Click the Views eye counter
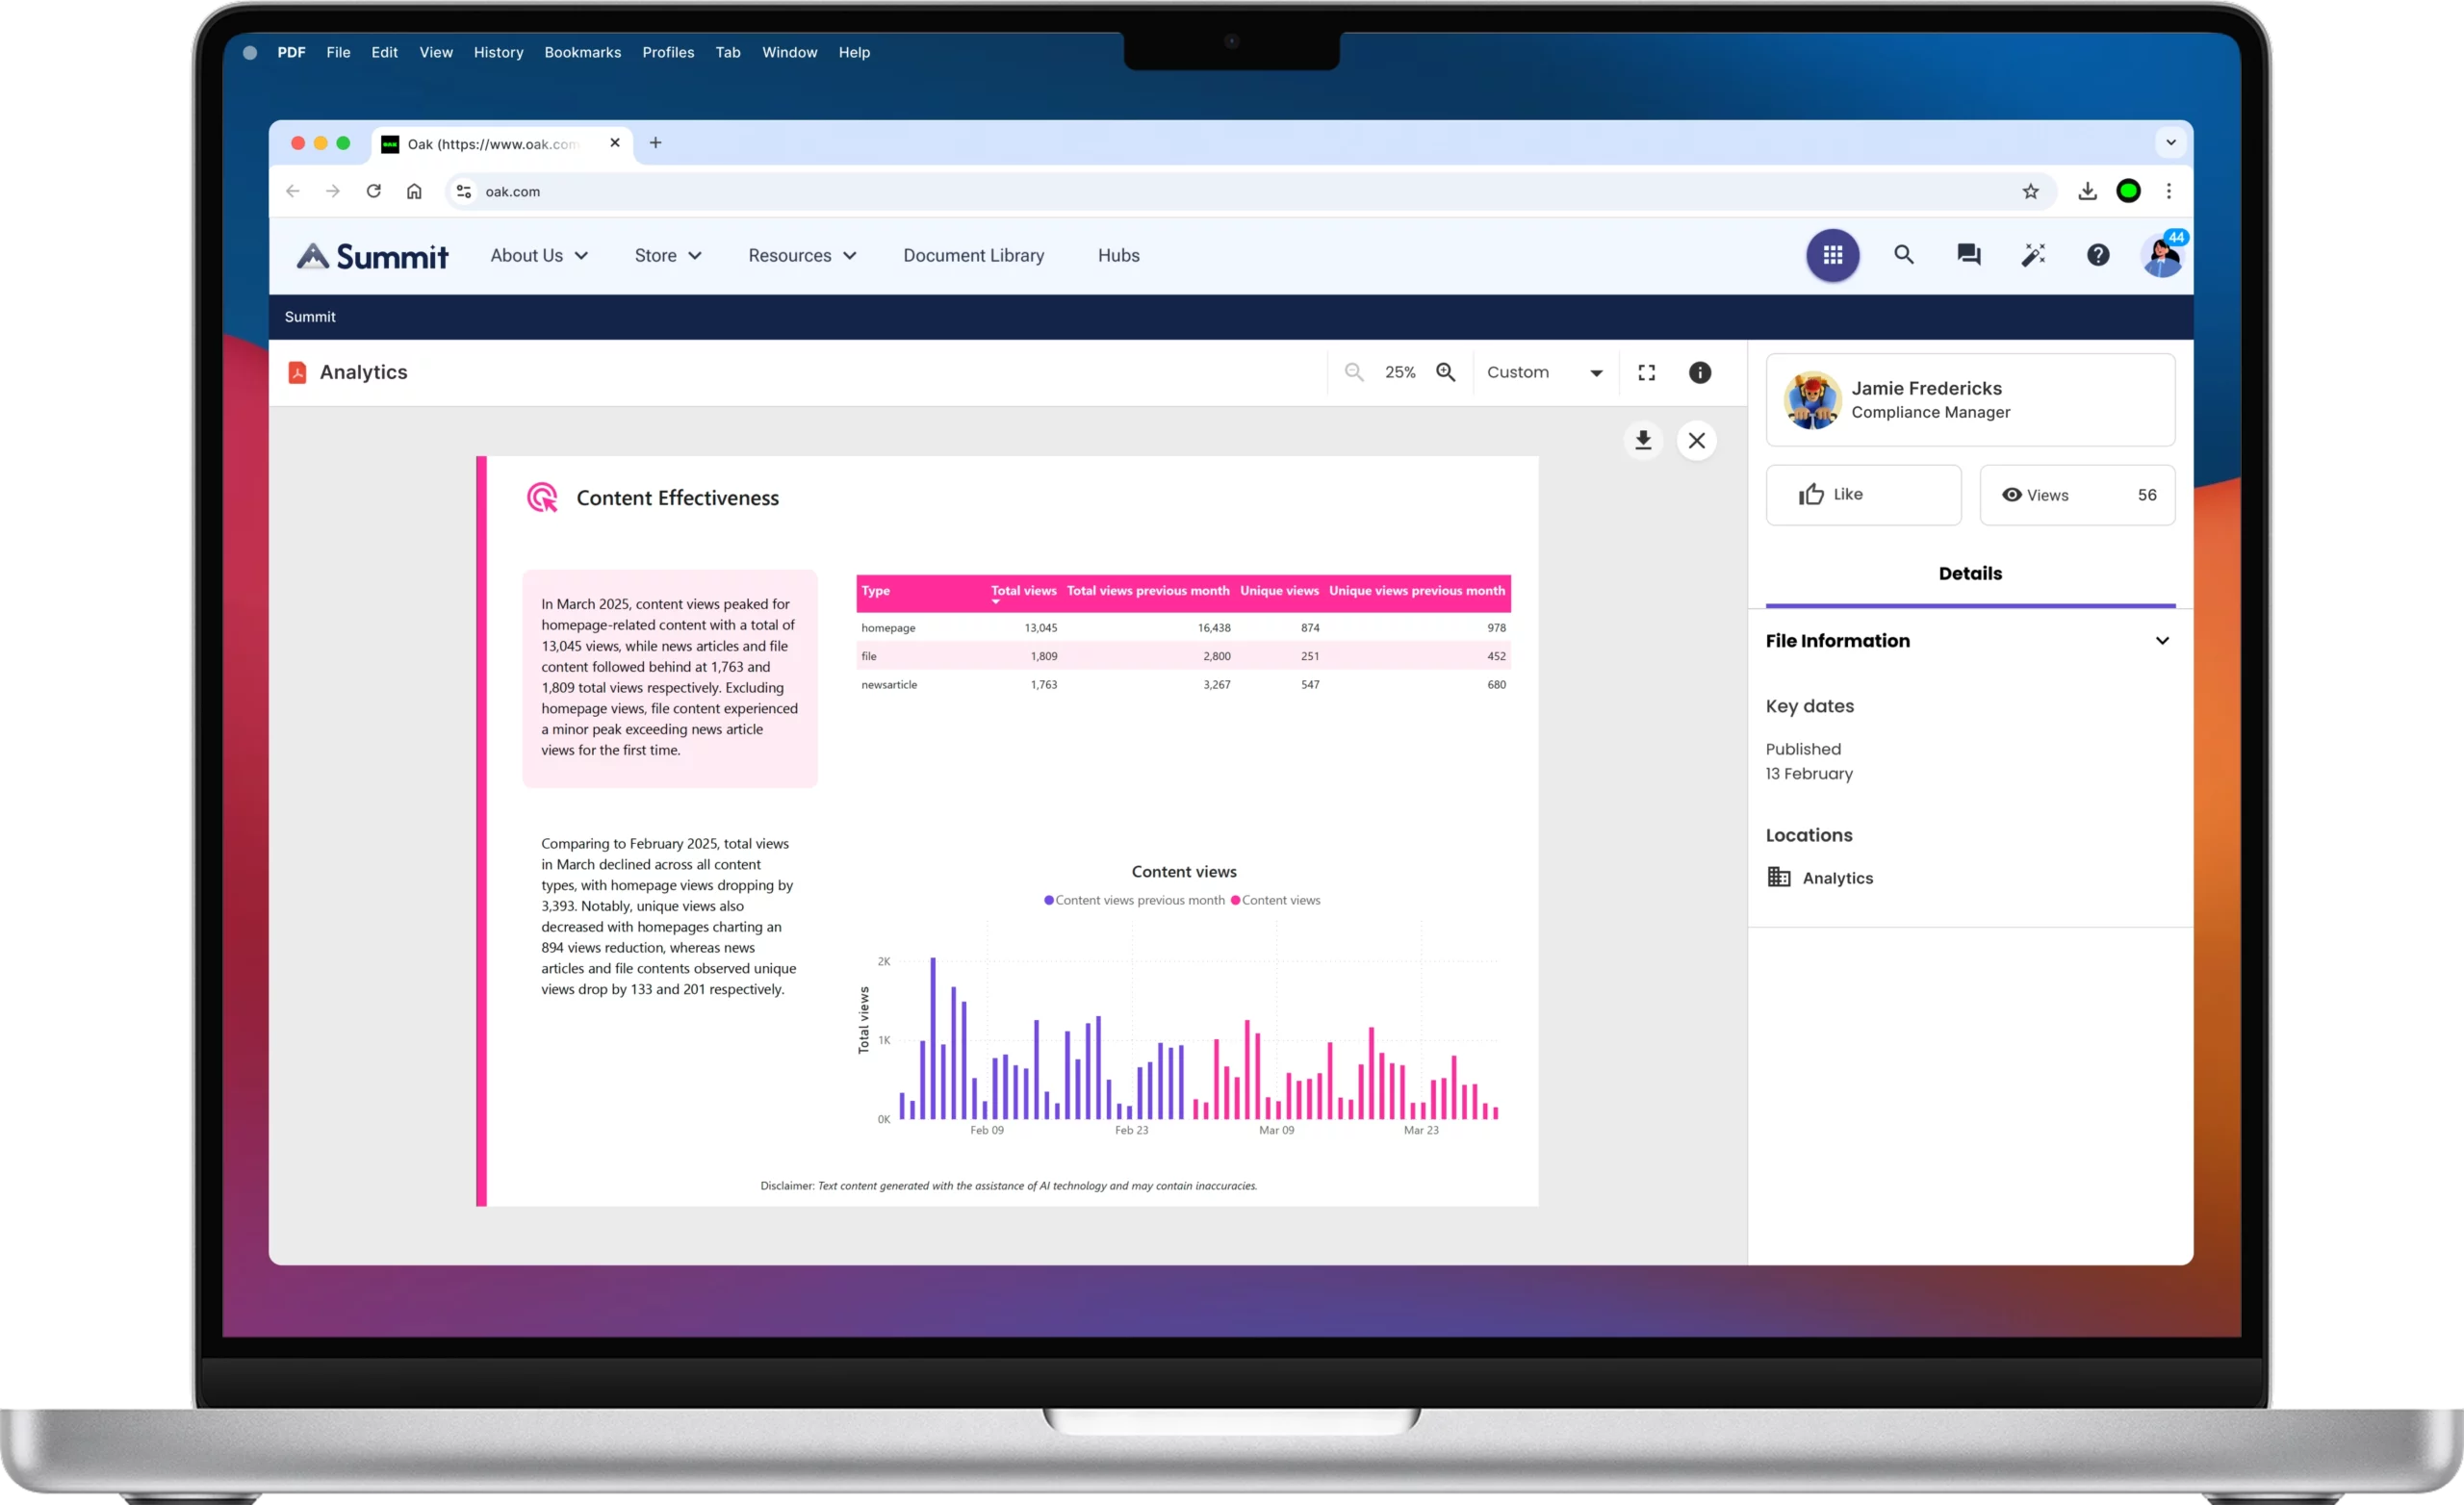Screen dimensions: 2464x1505 coord(2077,495)
